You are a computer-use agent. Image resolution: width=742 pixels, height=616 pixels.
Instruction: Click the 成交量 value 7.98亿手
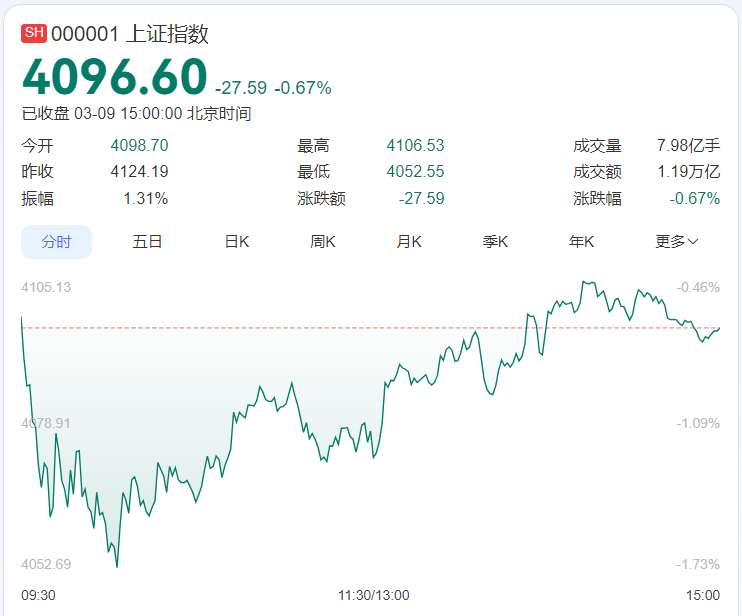click(x=688, y=146)
